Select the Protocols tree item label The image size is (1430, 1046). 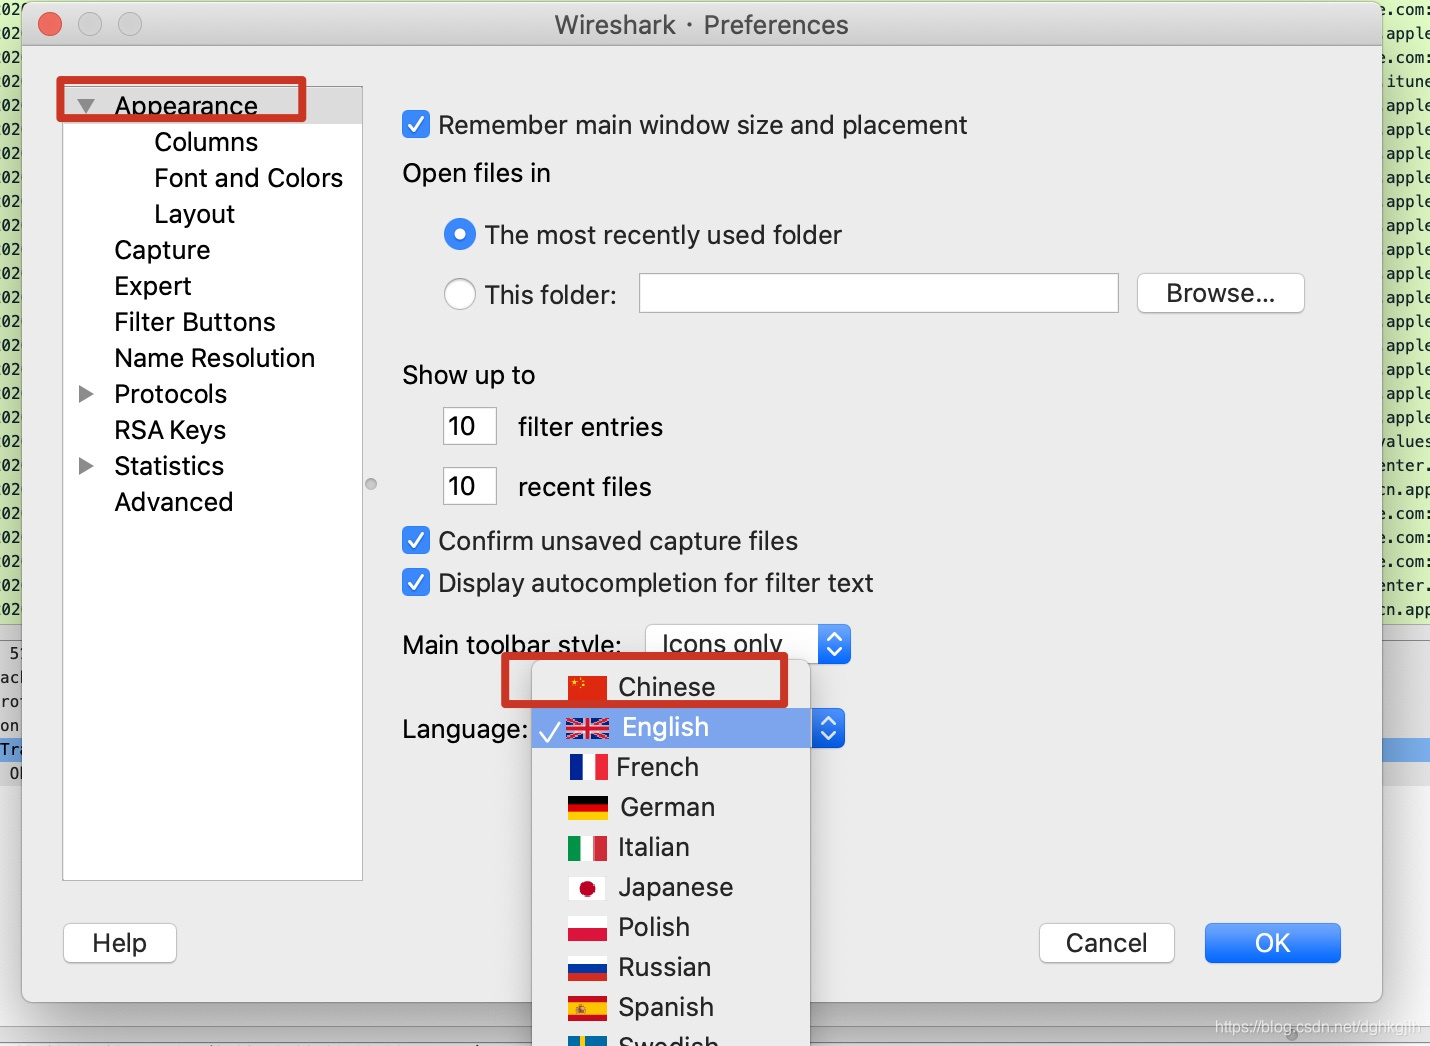[171, 394]
